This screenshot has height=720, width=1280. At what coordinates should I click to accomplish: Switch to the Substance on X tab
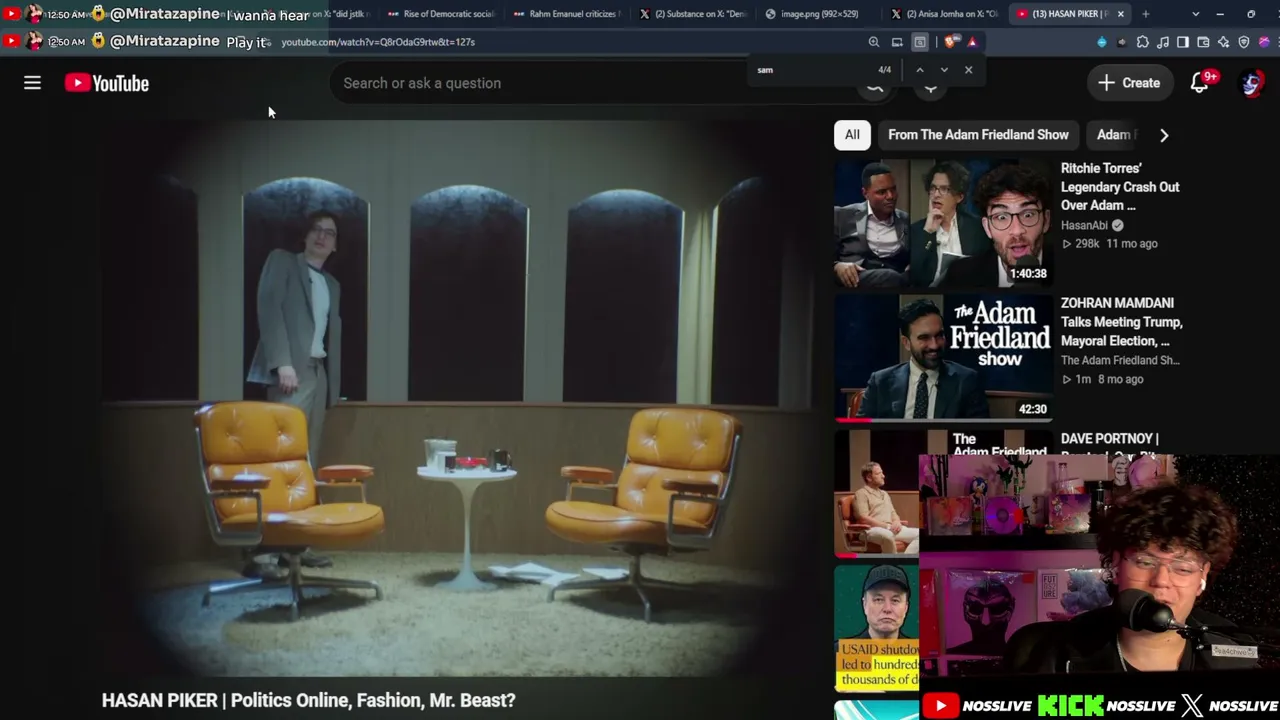click(695, 14)
